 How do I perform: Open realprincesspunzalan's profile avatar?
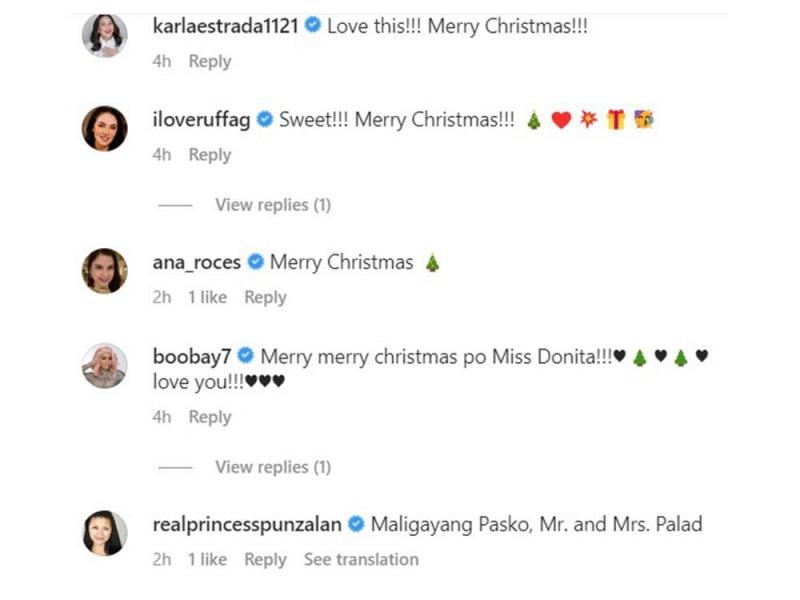pyautogui.click(x=104, y=533)
